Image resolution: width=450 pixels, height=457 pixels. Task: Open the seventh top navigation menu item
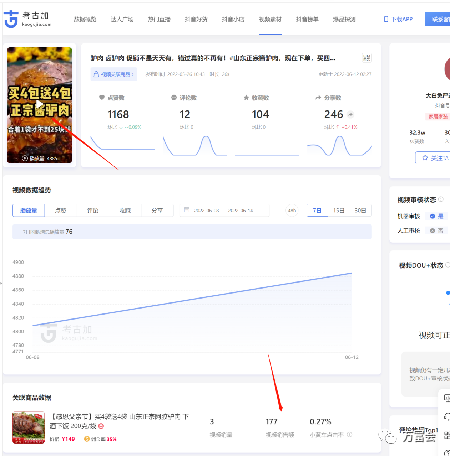(307, 19)
